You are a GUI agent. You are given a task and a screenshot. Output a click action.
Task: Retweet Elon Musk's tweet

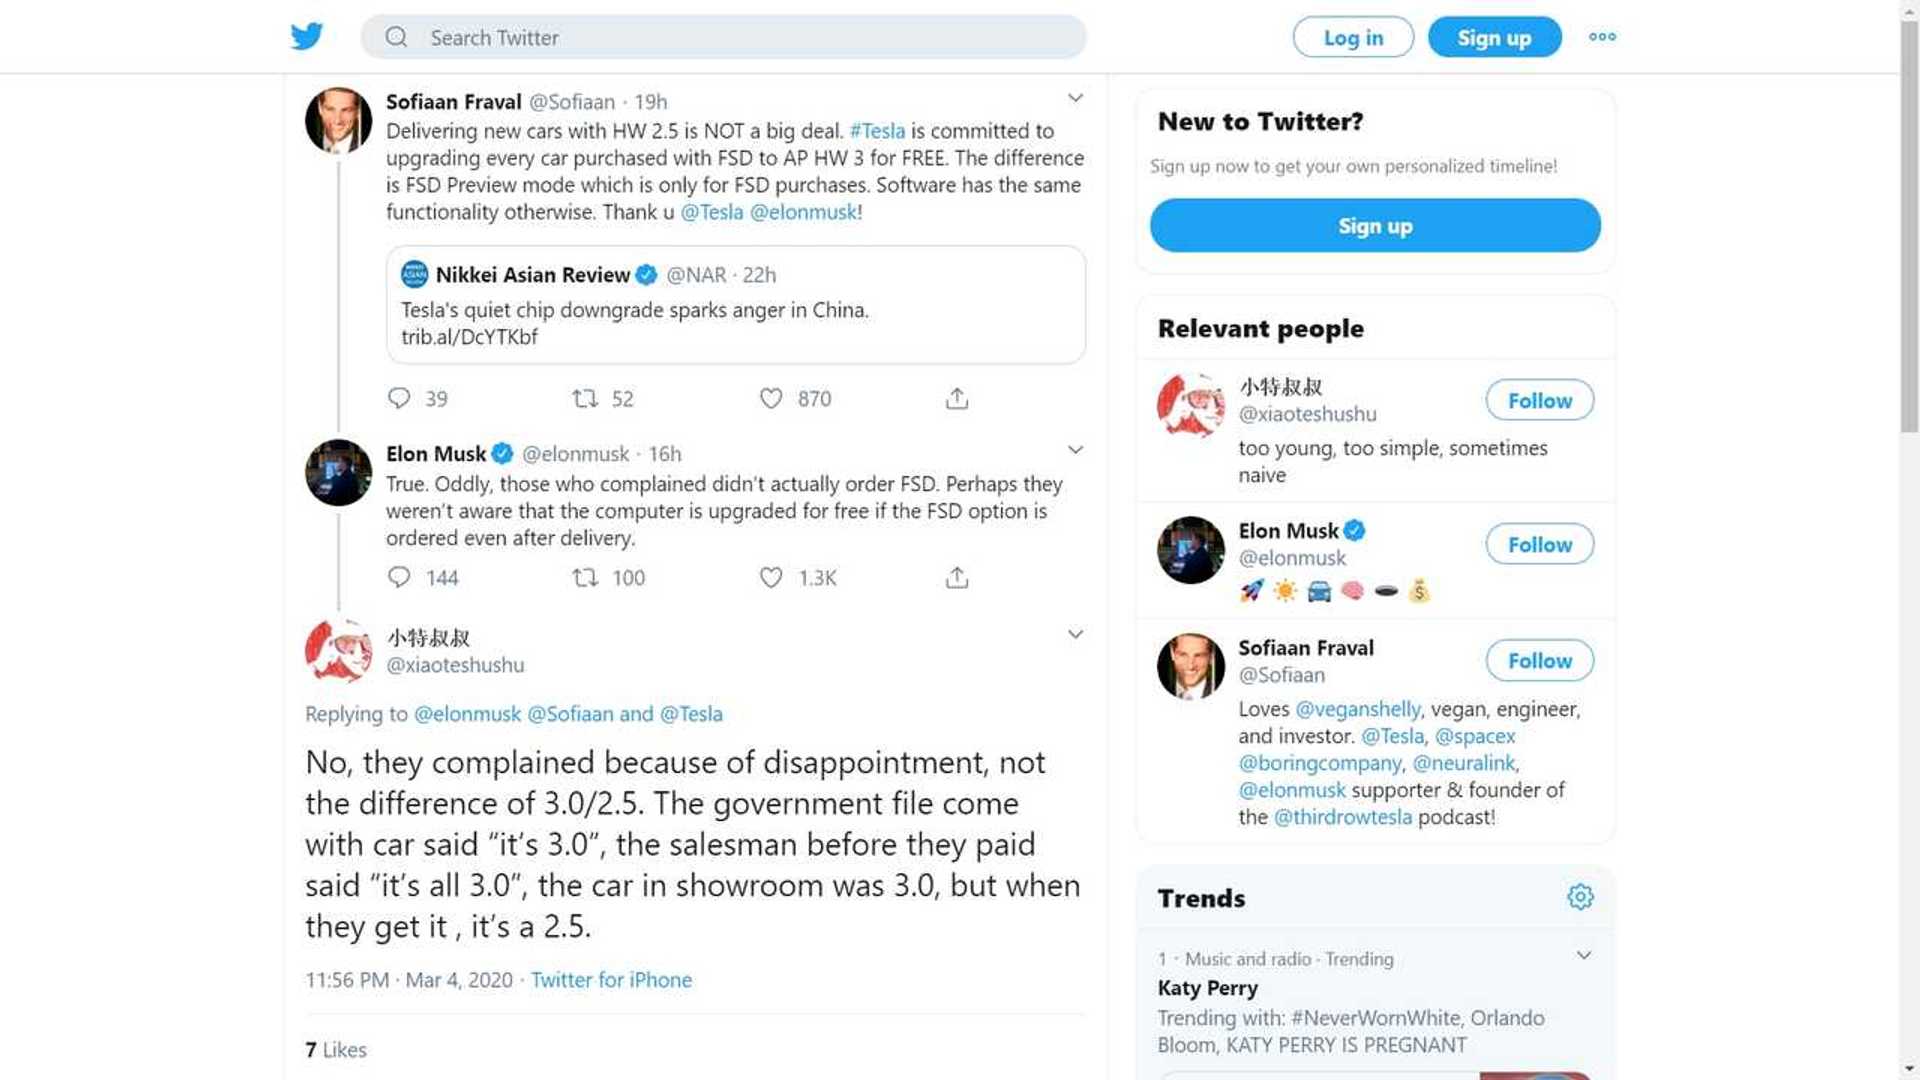click(585, 577)
